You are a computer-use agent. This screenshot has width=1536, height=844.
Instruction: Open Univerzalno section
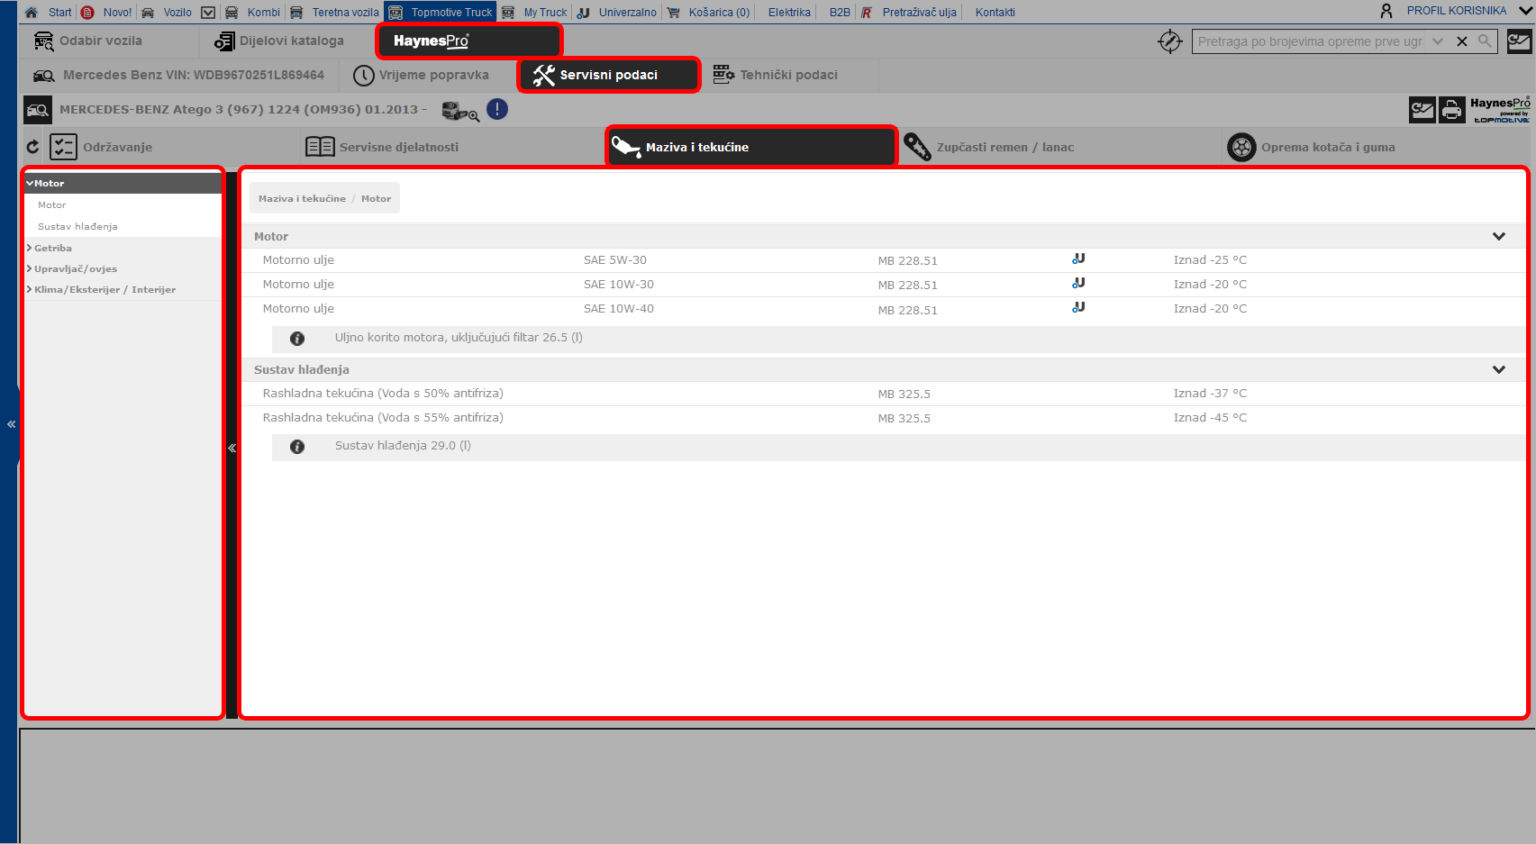click(x=627, y=12)
